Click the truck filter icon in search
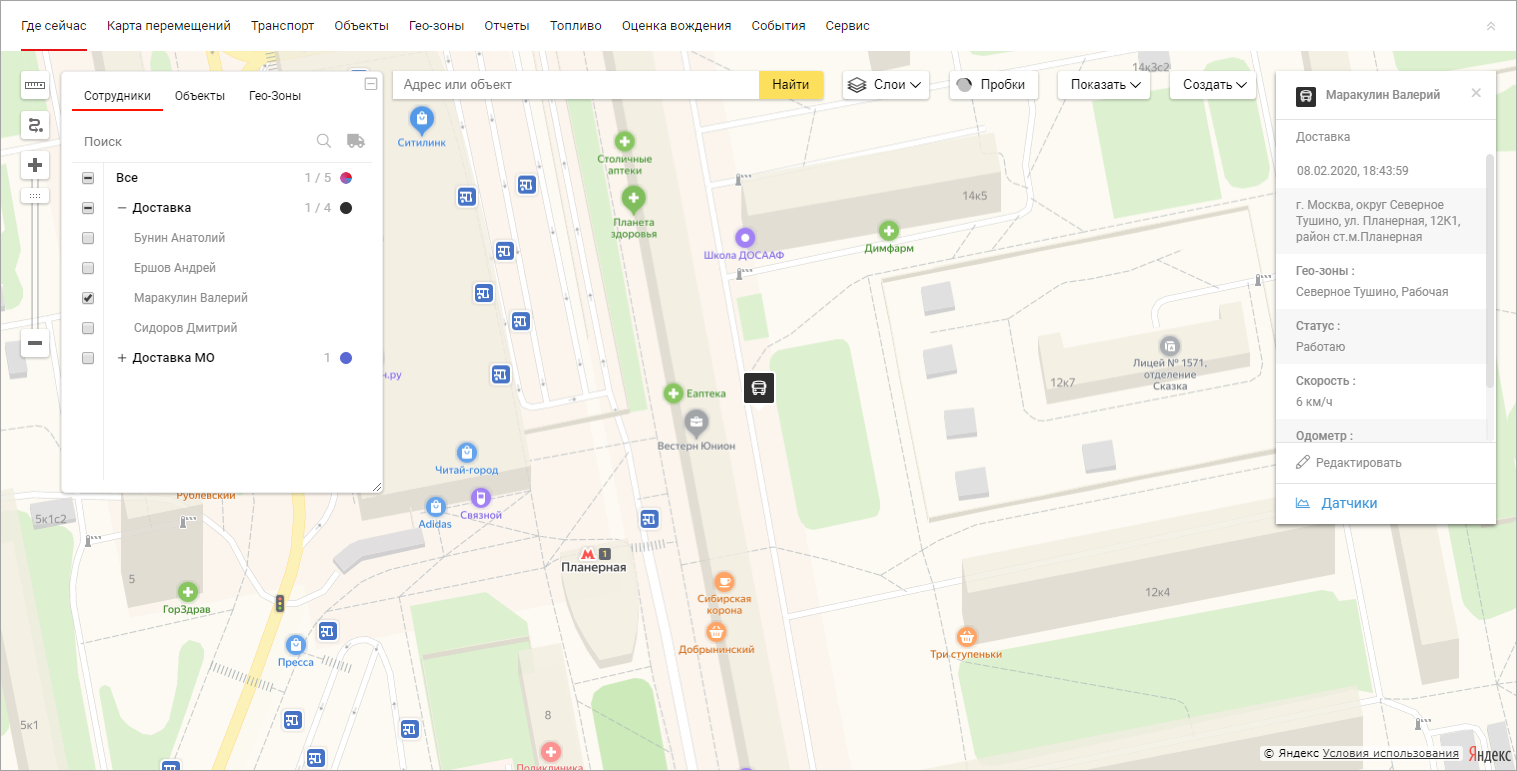Image resolution: width=1517 pixels, height=771 pixels. coord(356,141)
